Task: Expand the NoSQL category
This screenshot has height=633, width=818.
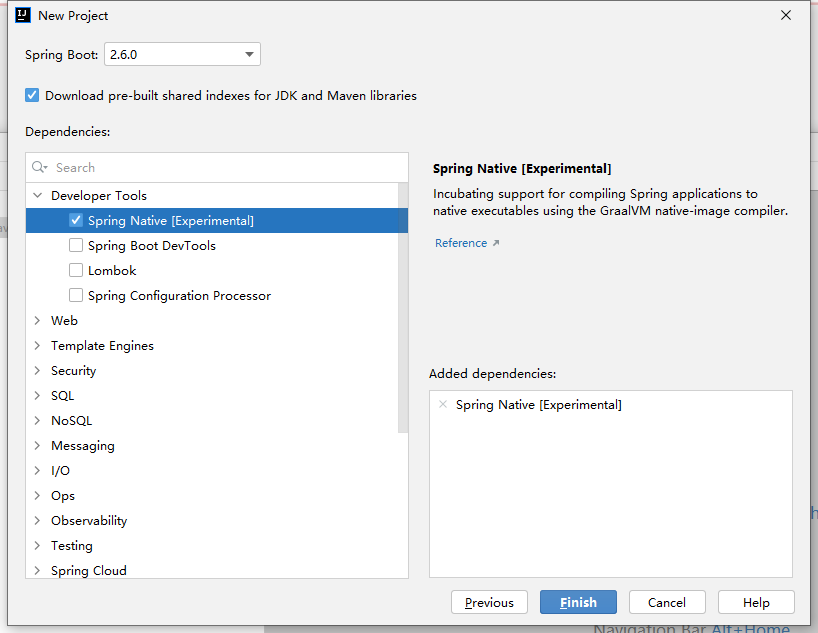Action: pyautogui.click(x=37, y=421)
